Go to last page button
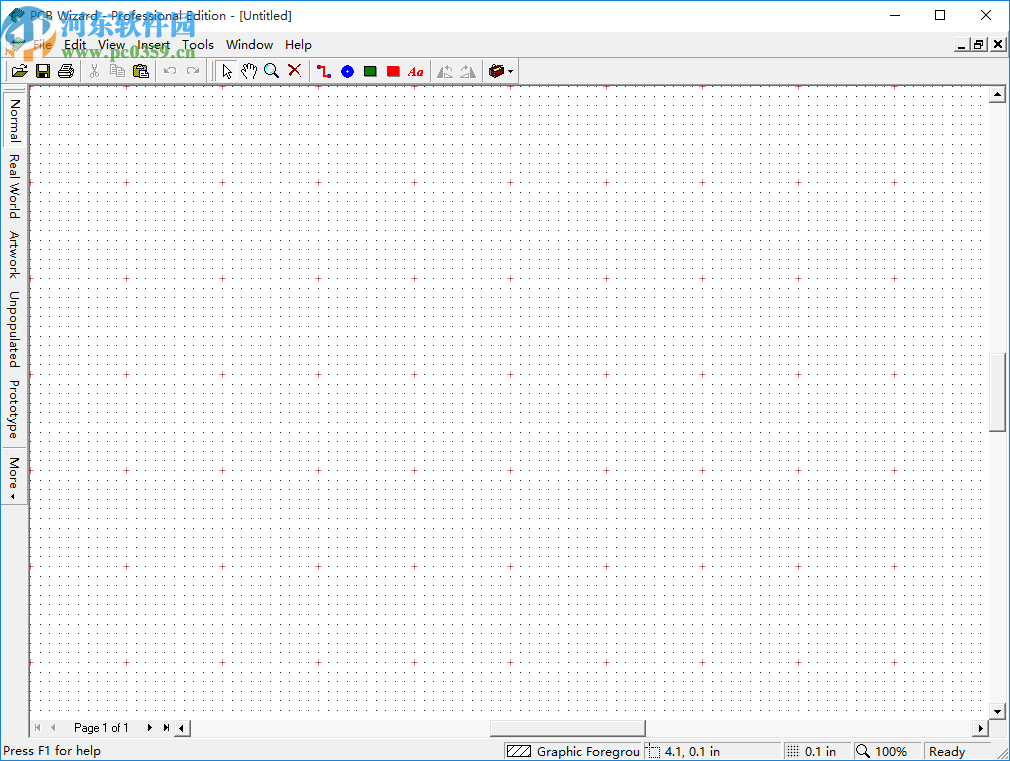Image resolution: width=1010 pixels, height=761 pixels. tap(166, 727)
